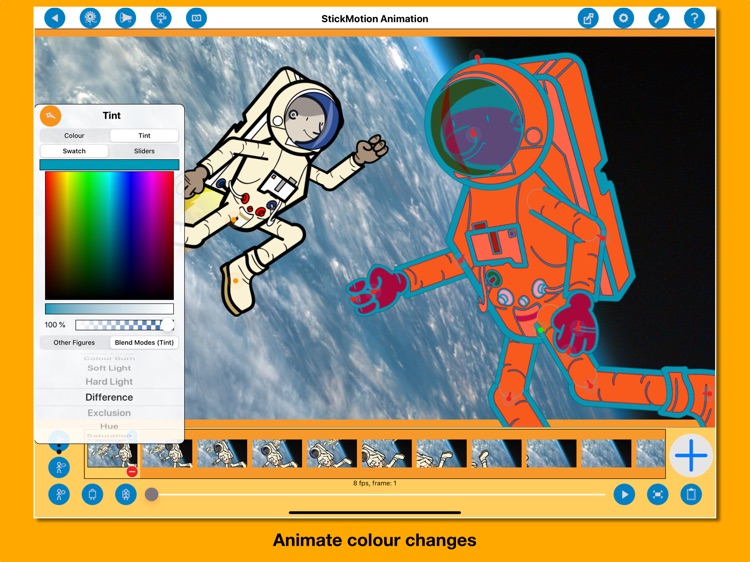Click the orange eyedropper icon in Tint panel
This screenshot has height=562, width=750.
tap(50, 115)
